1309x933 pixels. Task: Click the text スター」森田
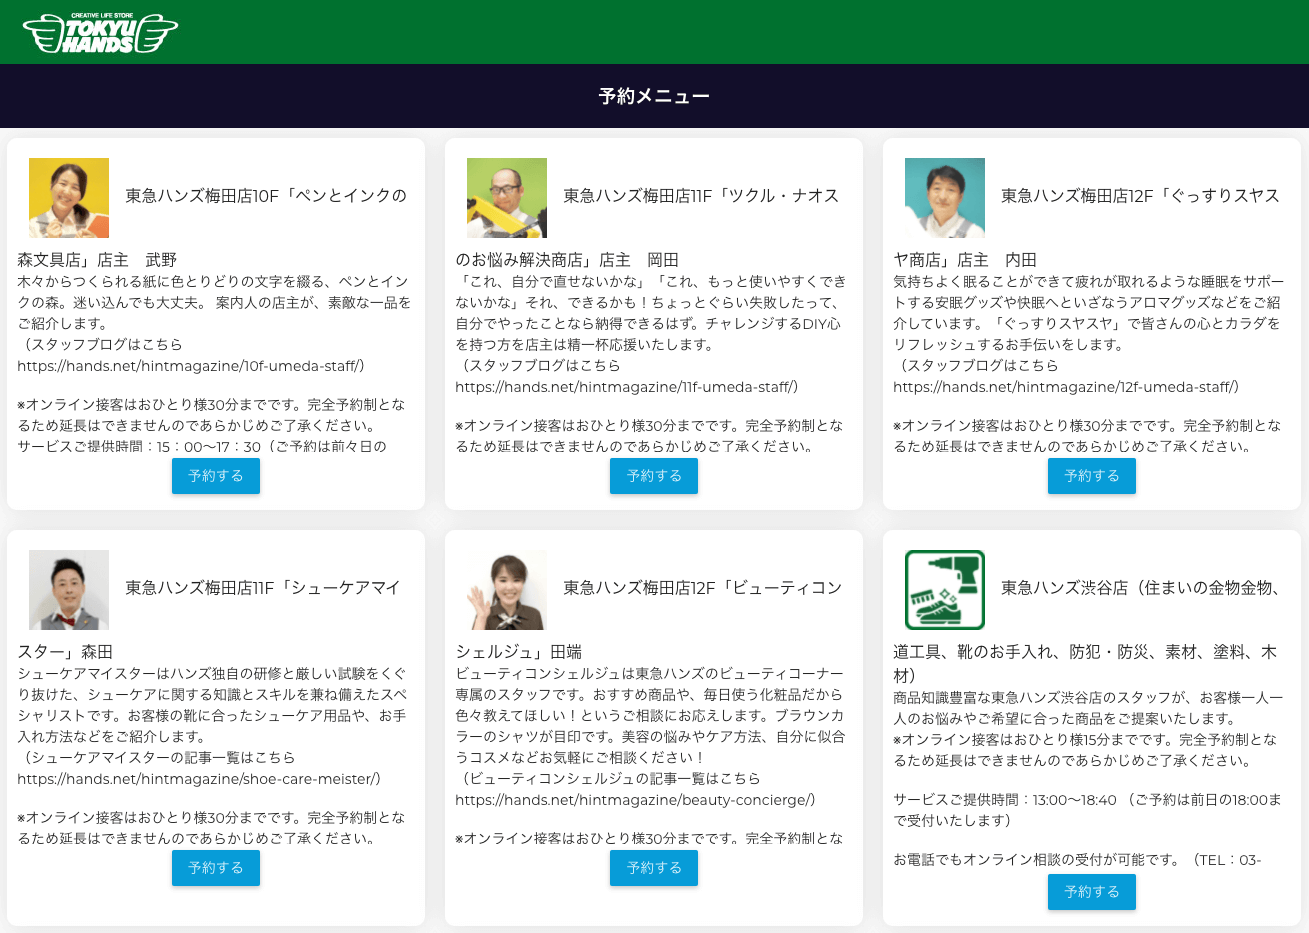65,652
